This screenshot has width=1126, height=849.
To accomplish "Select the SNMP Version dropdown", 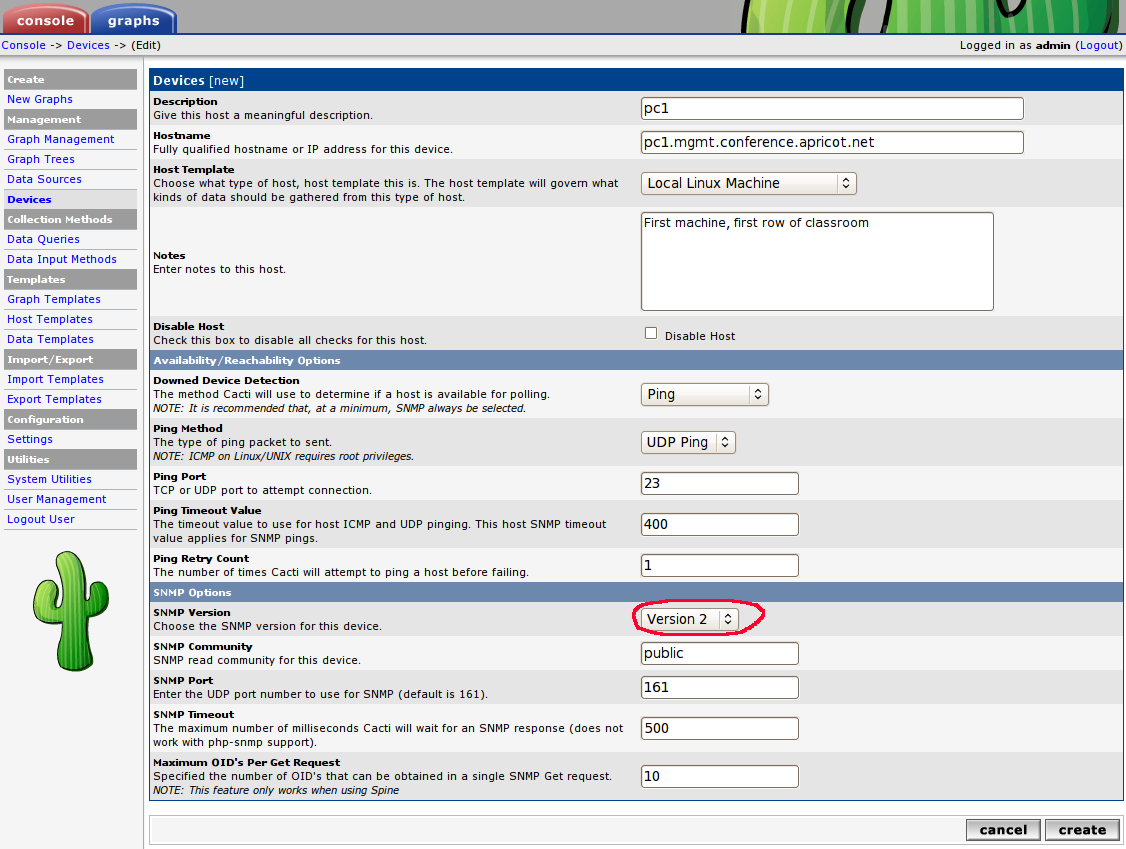I will click(x=689, y=619).
